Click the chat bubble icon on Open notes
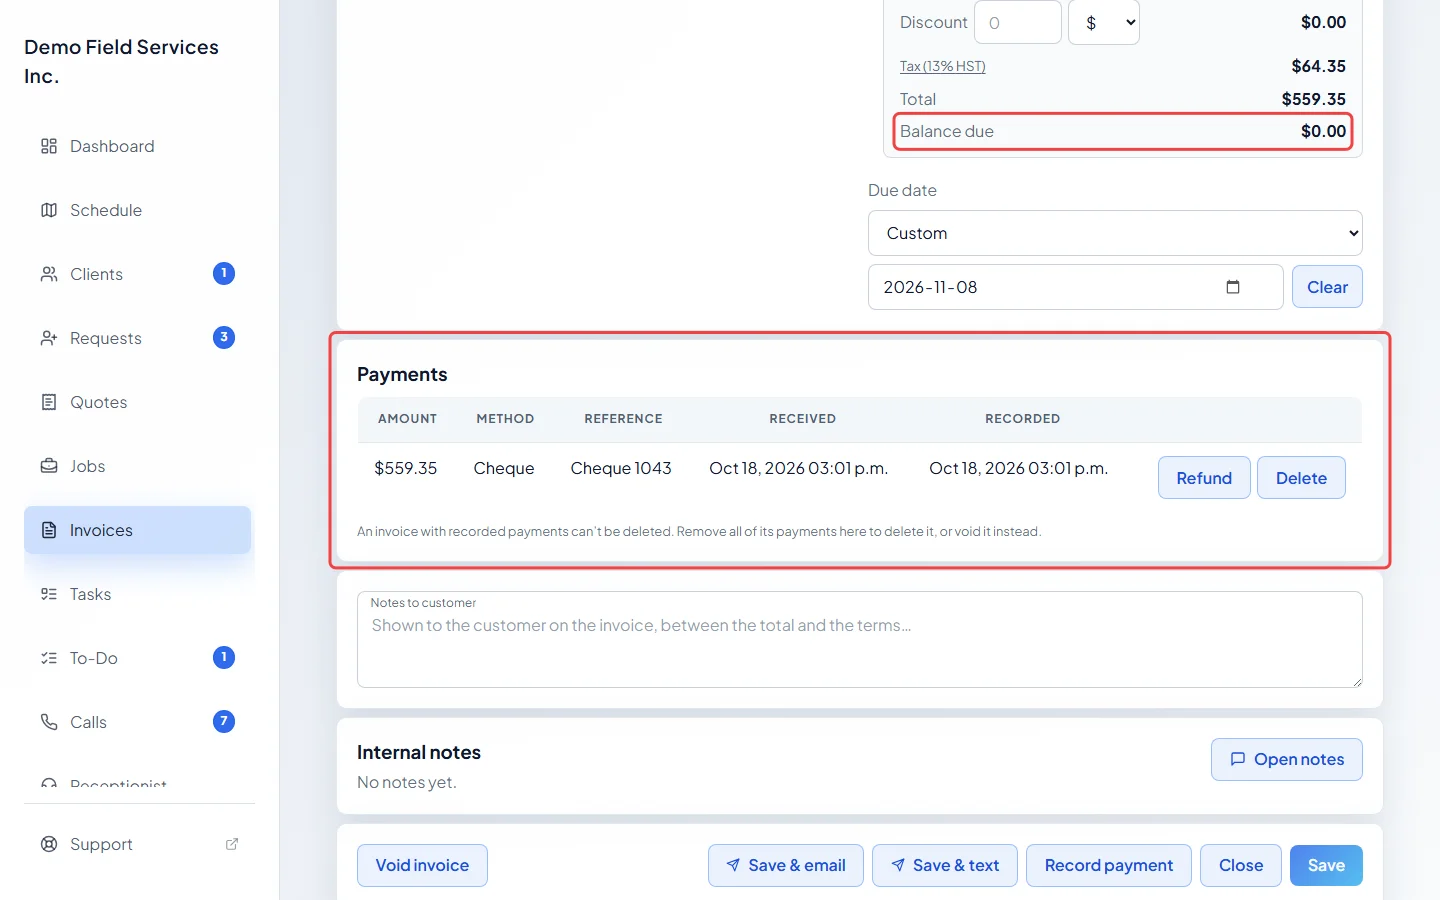 (1238, 759)
